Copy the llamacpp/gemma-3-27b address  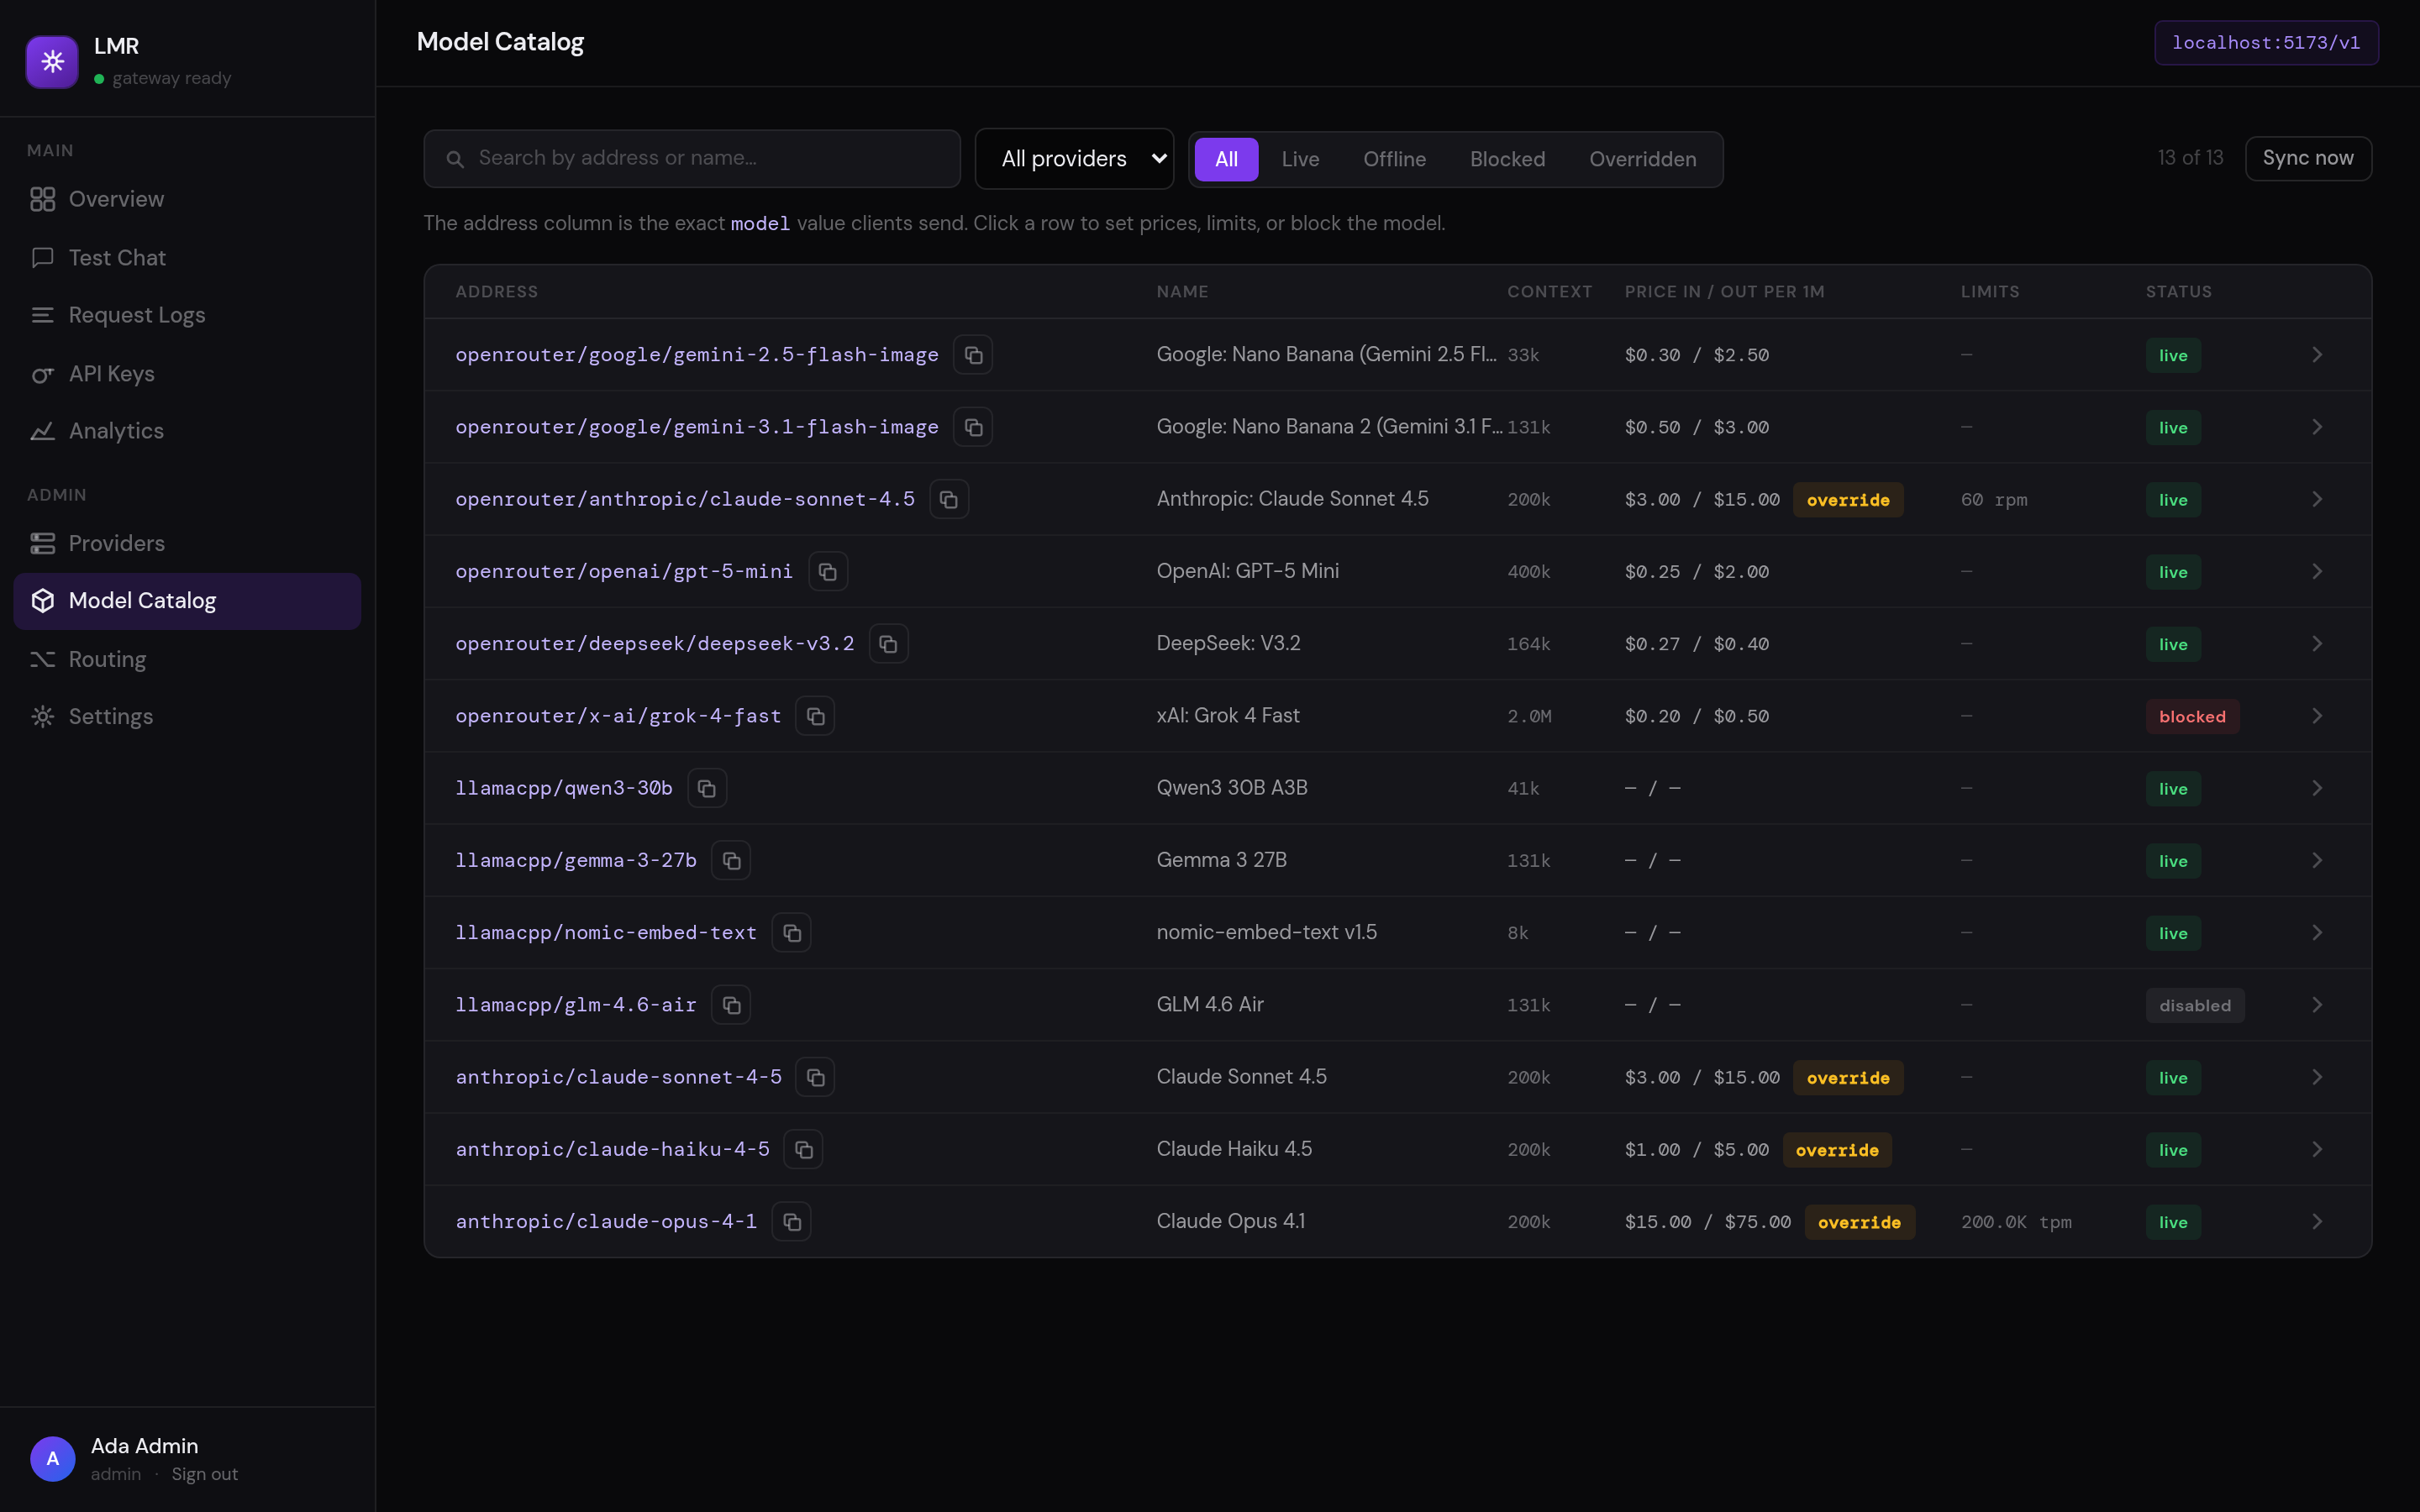coord(731,860)
